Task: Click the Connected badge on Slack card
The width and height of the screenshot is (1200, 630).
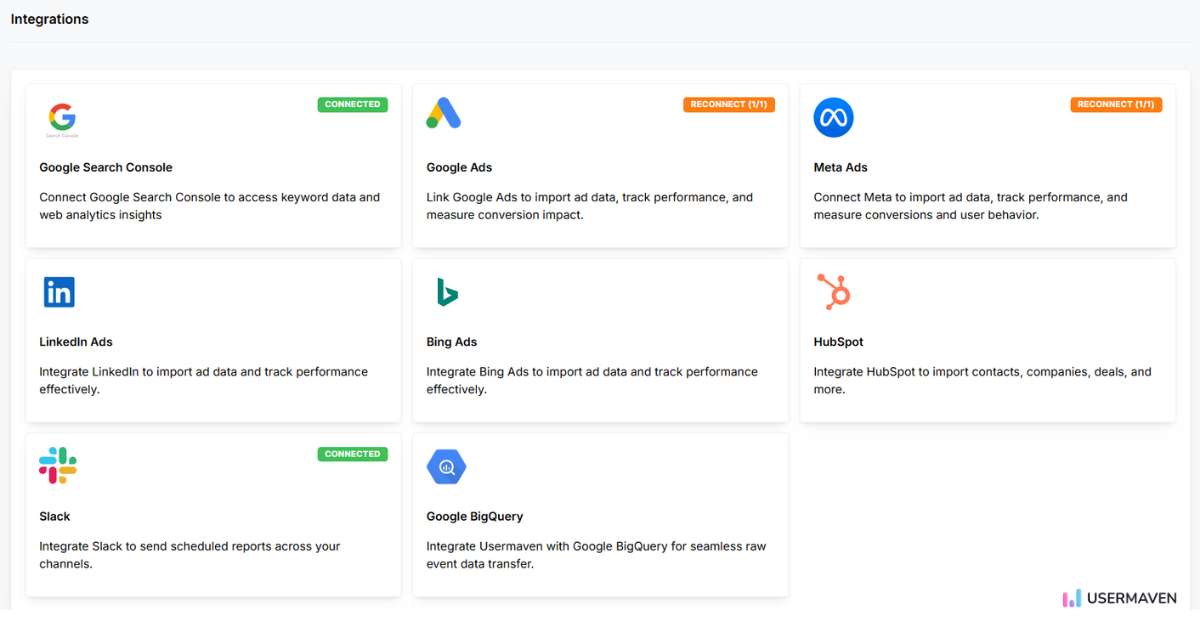Action: pyautogui.click(x=352, y=454)
